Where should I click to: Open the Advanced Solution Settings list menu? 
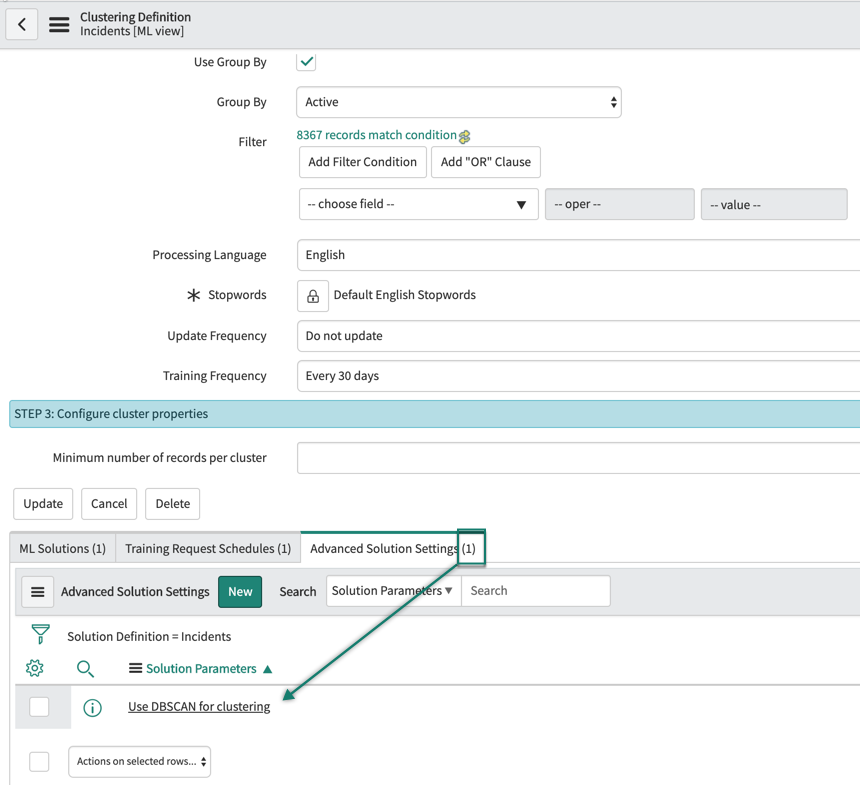coord(38,592)
